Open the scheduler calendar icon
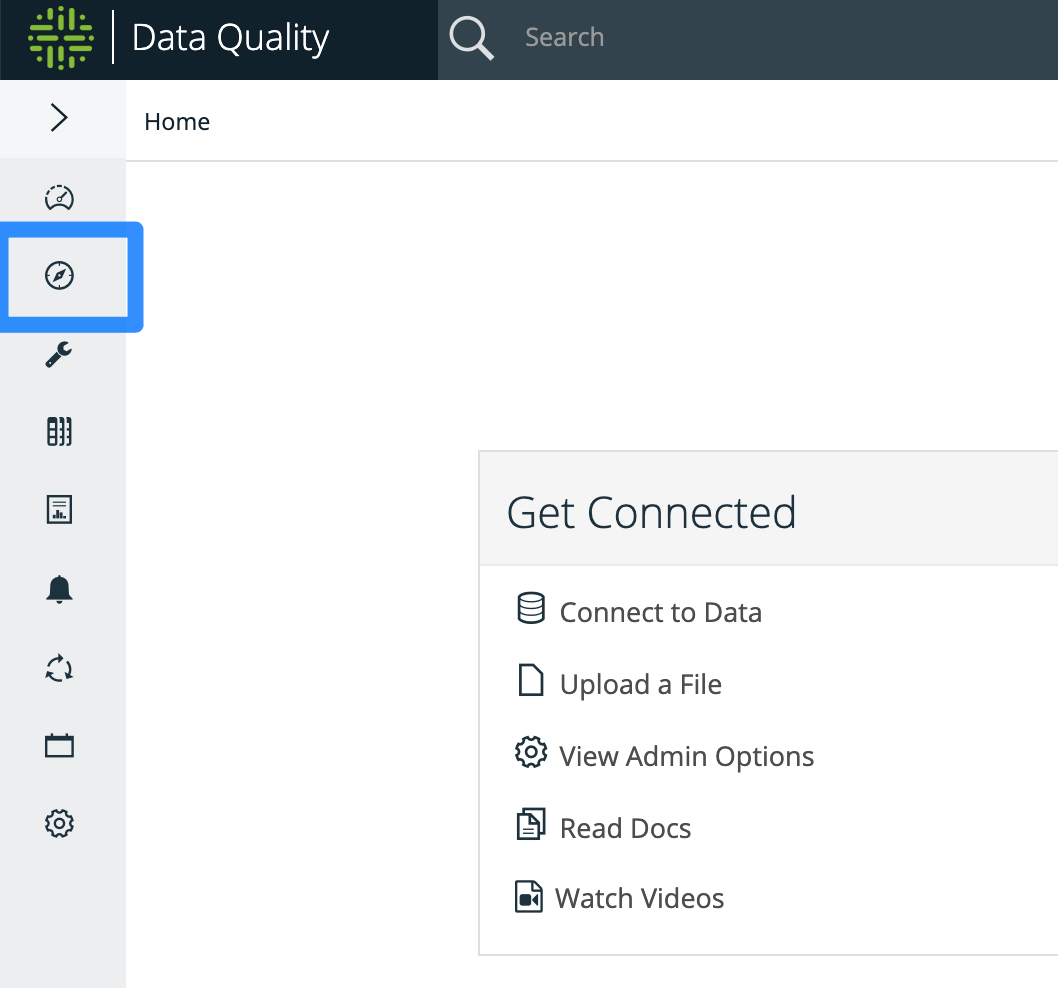Image resolution: width=1058 pixels, height=988 pixels. click(60, 746)
